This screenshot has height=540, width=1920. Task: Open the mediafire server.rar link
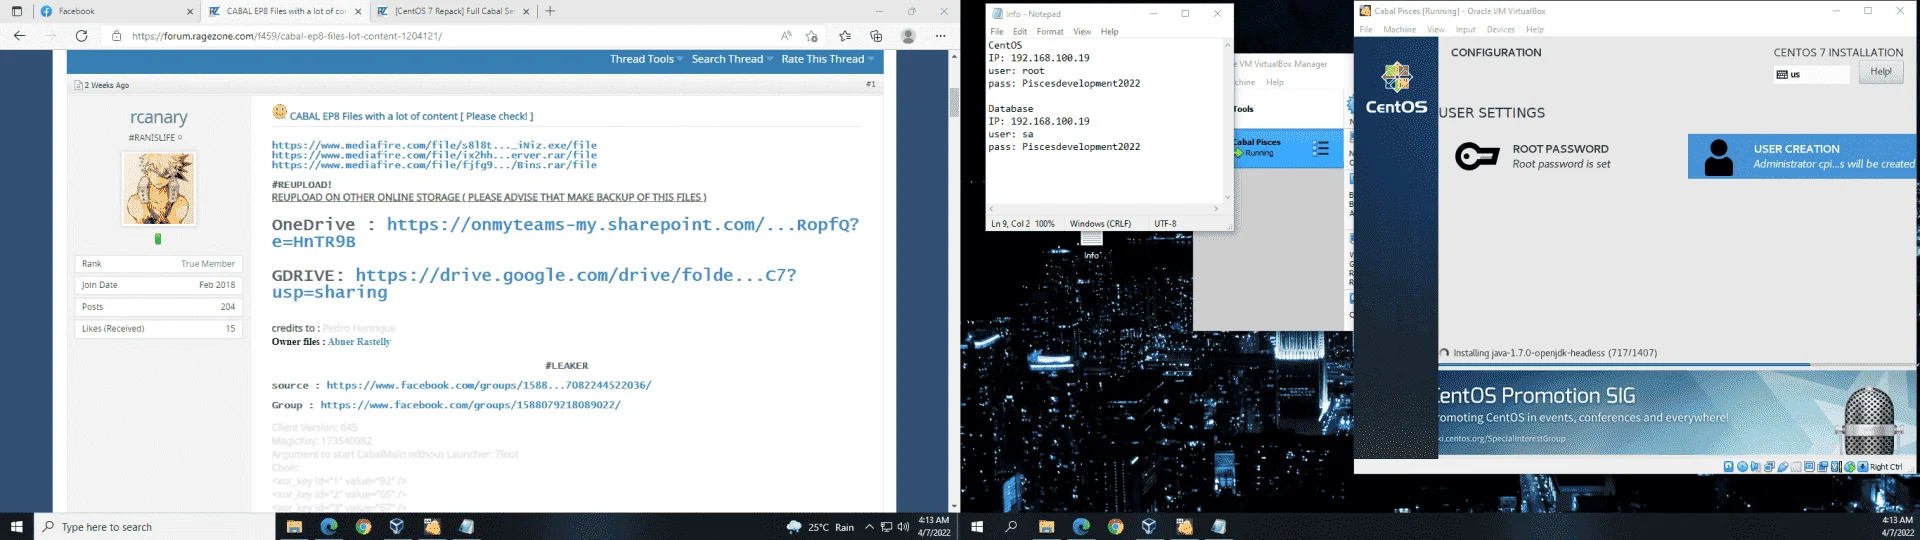pyautogui.click(x=434, y=155)
